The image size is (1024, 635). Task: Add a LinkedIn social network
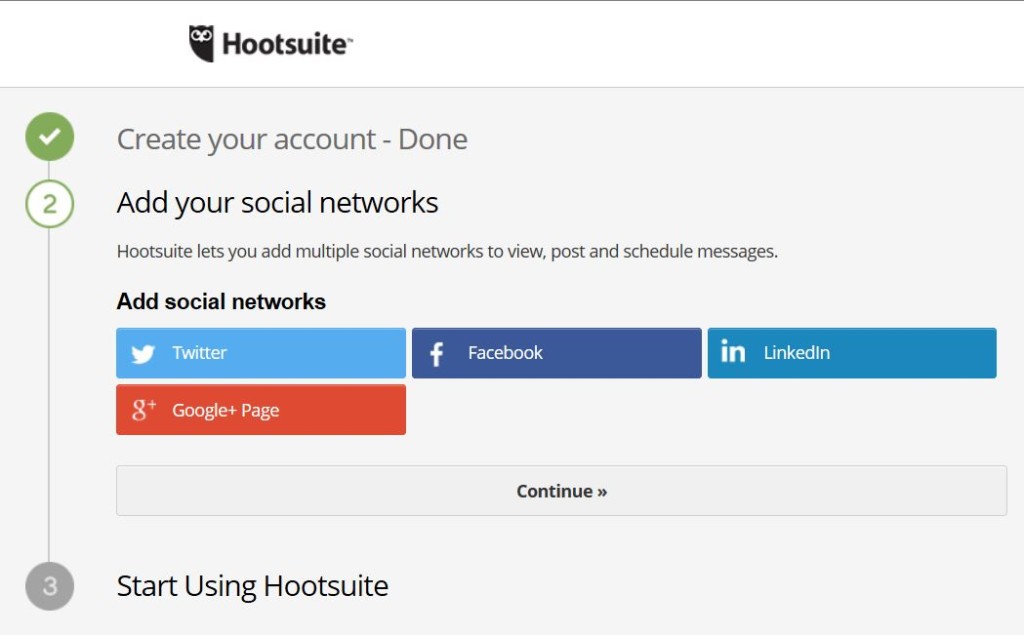coord(852,353)
